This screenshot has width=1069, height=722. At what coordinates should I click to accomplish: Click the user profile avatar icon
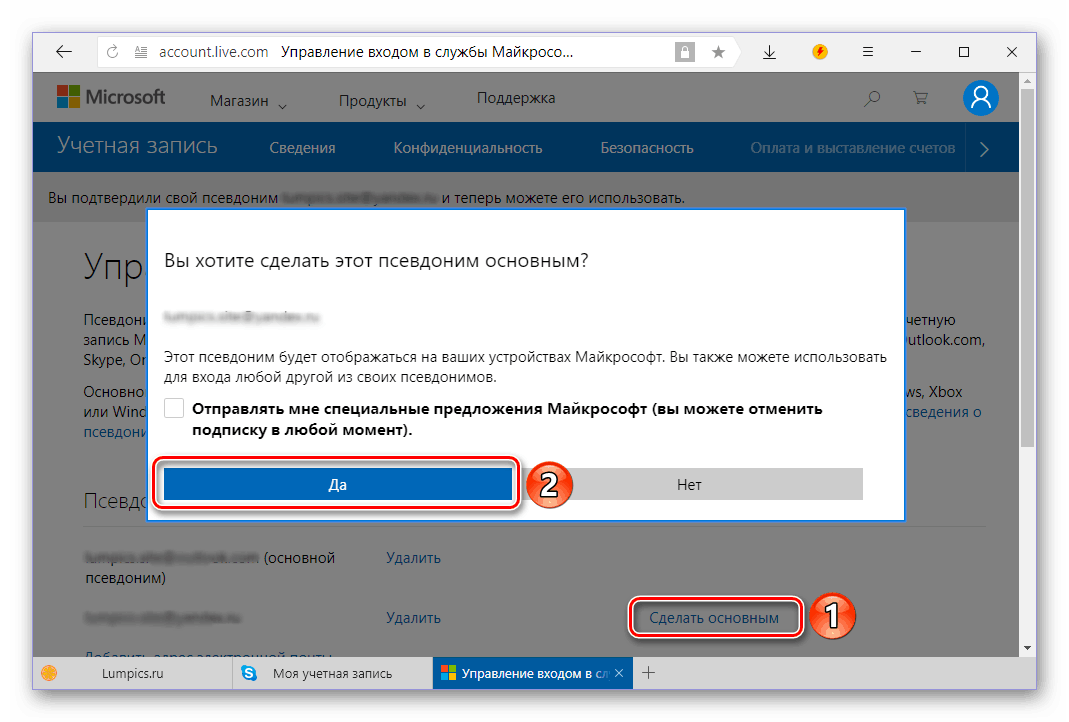pos(981,97)
